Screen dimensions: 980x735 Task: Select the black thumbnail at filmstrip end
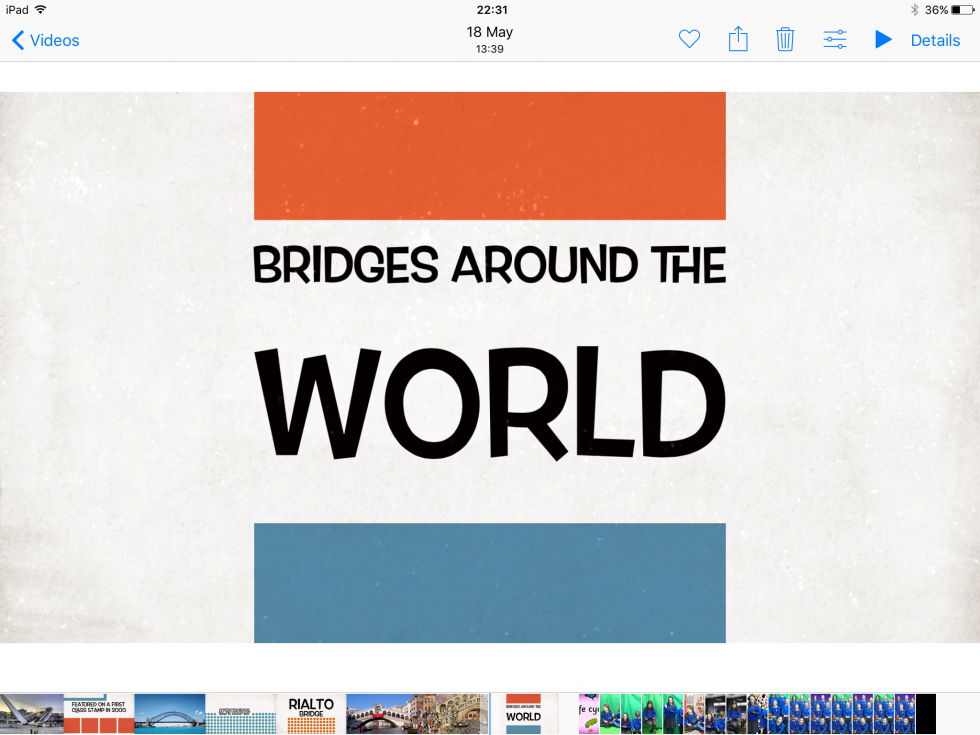tap(926, 714)
